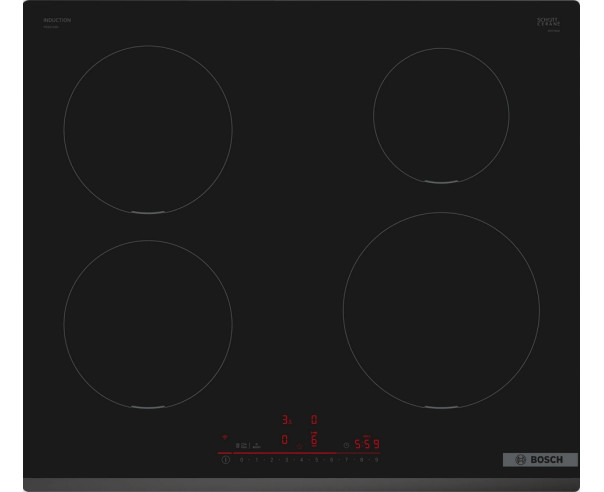Select the upper zone display showing 0
This screenshot has width=604, height=492.
tap(314, 420)
